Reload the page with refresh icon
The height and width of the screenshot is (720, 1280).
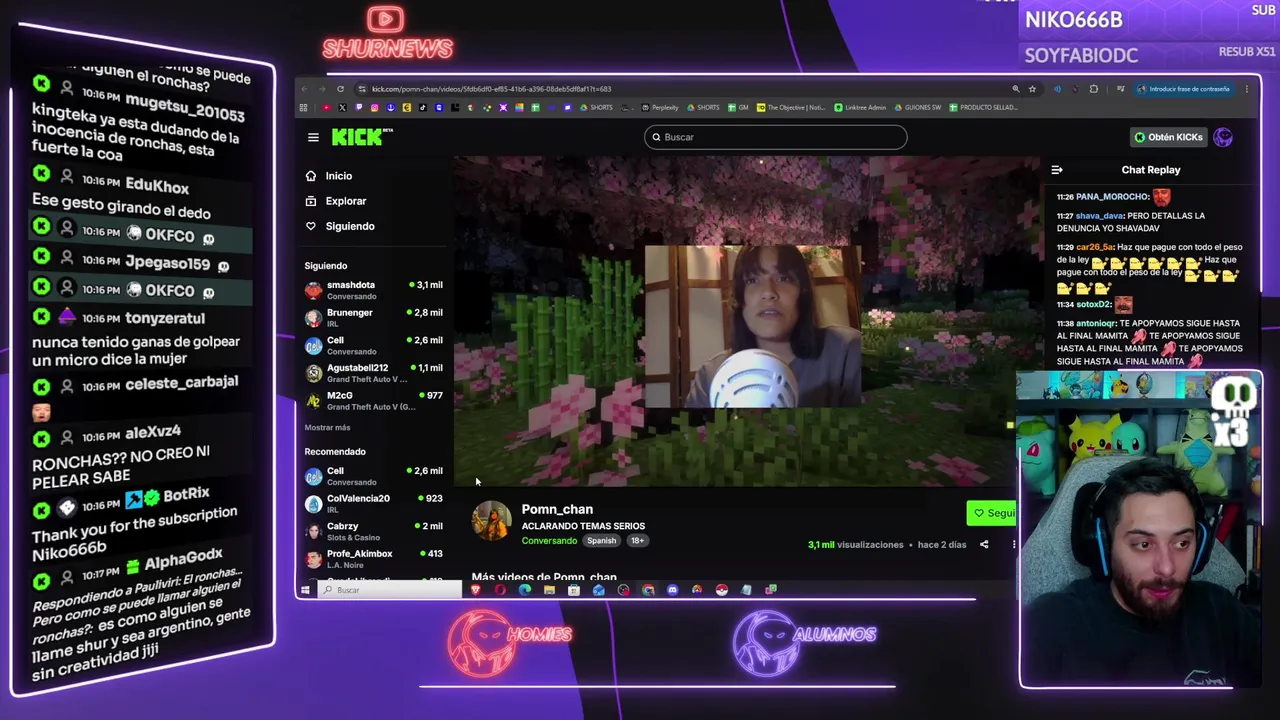340,89
